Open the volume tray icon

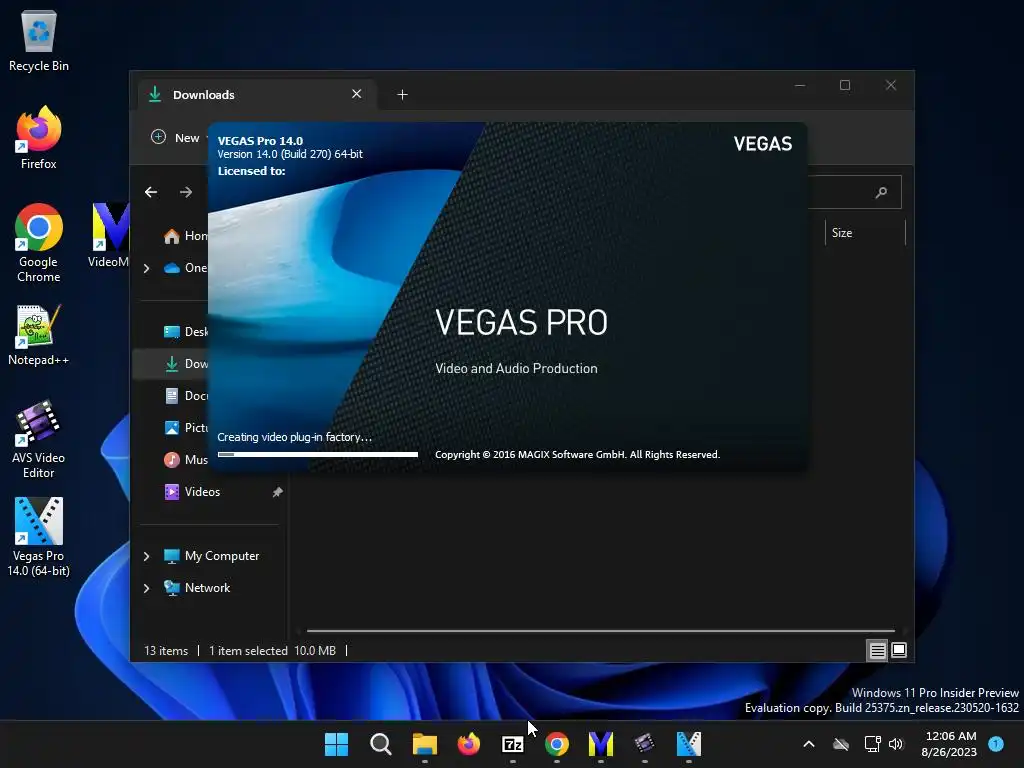click(896, 744)
